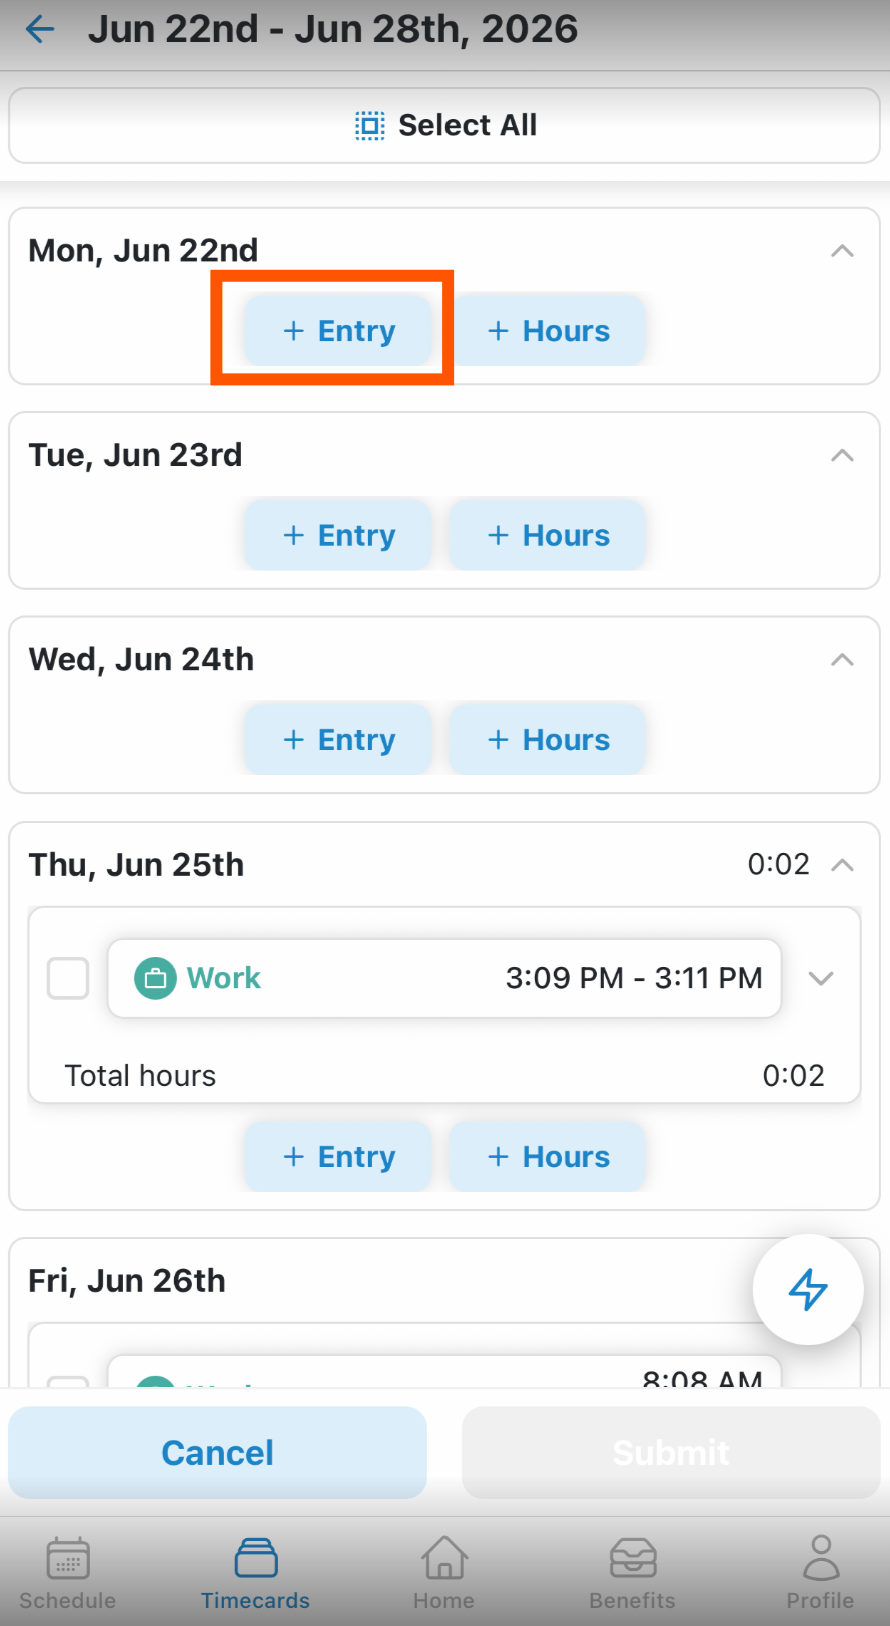Click the Cancel button

(x=218, y=1452)
